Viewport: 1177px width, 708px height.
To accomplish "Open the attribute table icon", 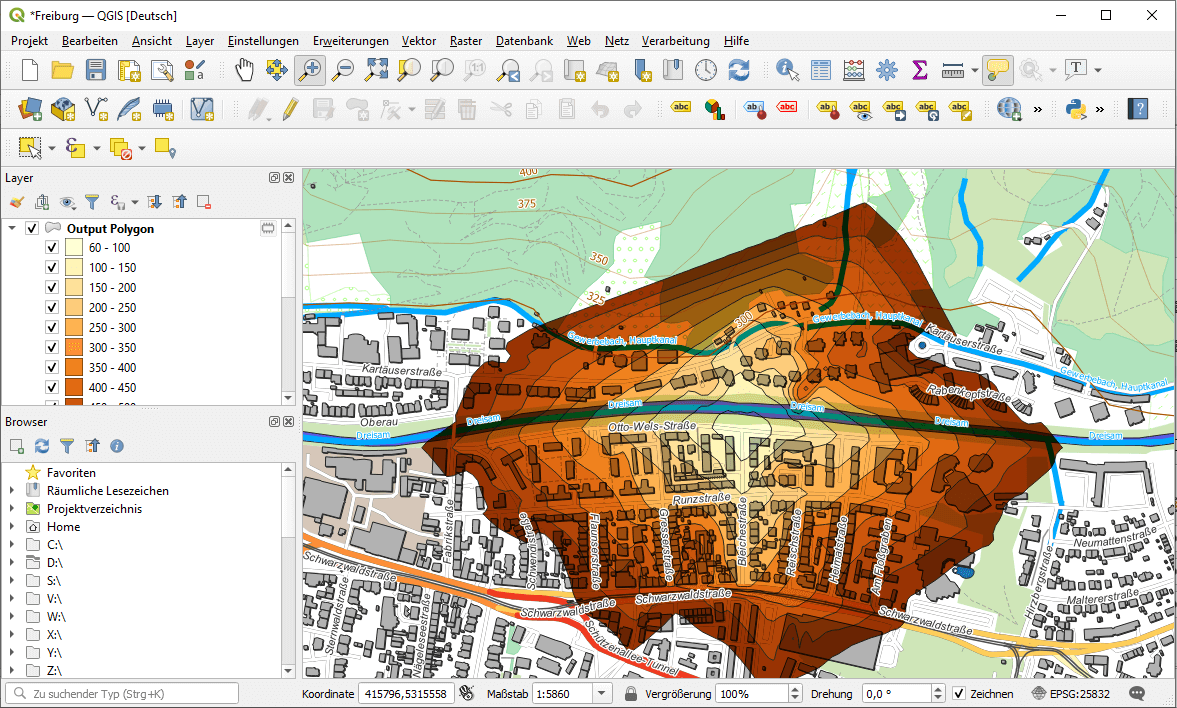I will tap(821, 70).
